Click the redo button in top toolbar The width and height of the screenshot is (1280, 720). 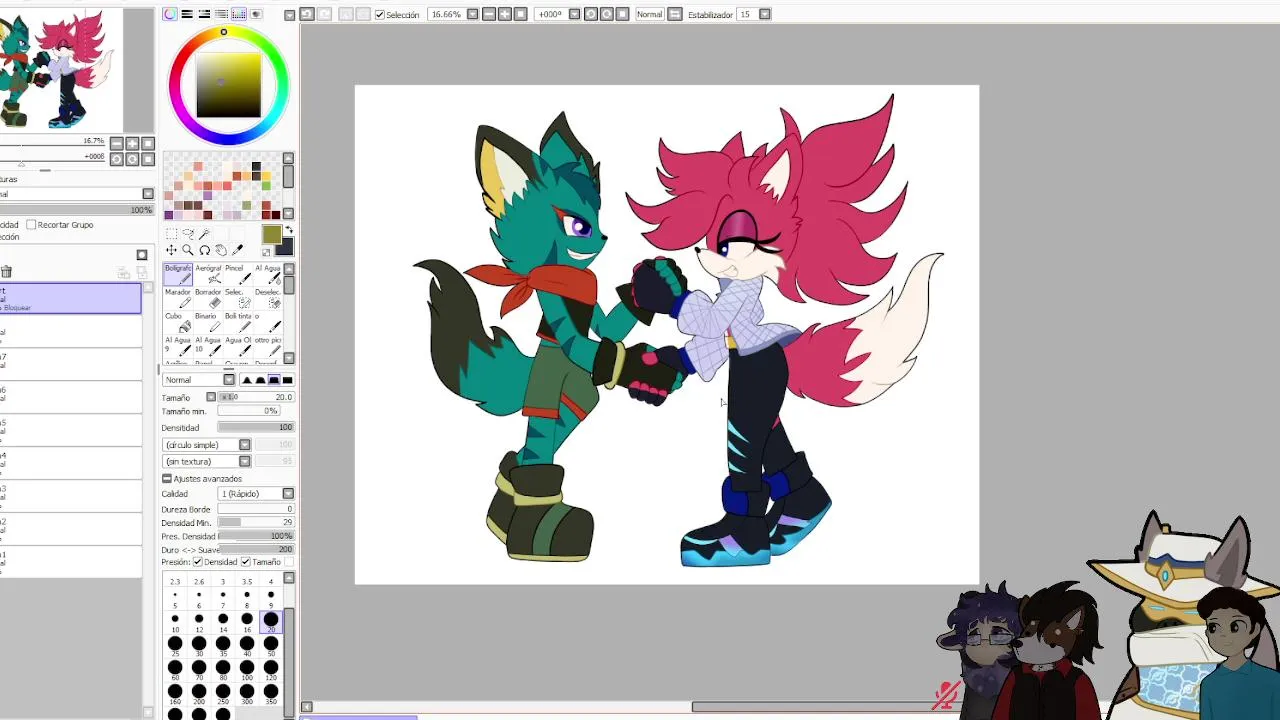(x=324, y=14)
